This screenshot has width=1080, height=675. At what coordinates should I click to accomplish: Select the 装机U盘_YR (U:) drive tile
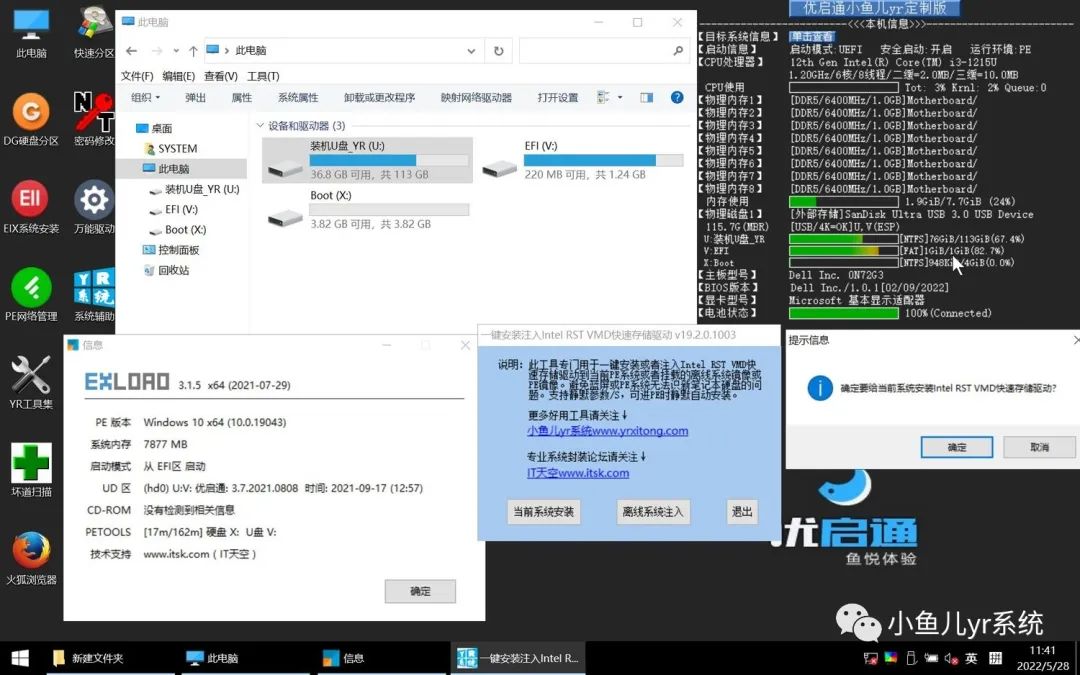[367, 160]
